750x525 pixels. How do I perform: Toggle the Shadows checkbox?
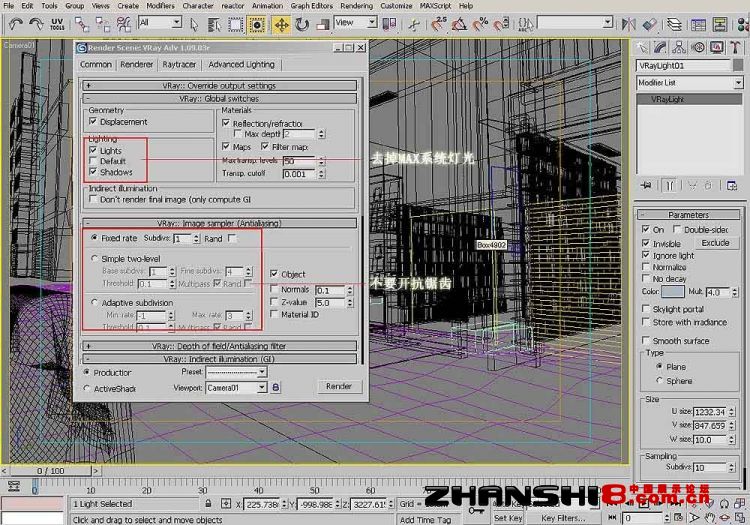pos(93,172)
